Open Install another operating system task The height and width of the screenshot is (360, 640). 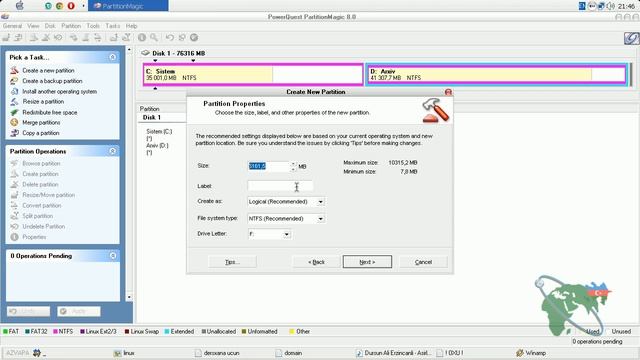60,91
